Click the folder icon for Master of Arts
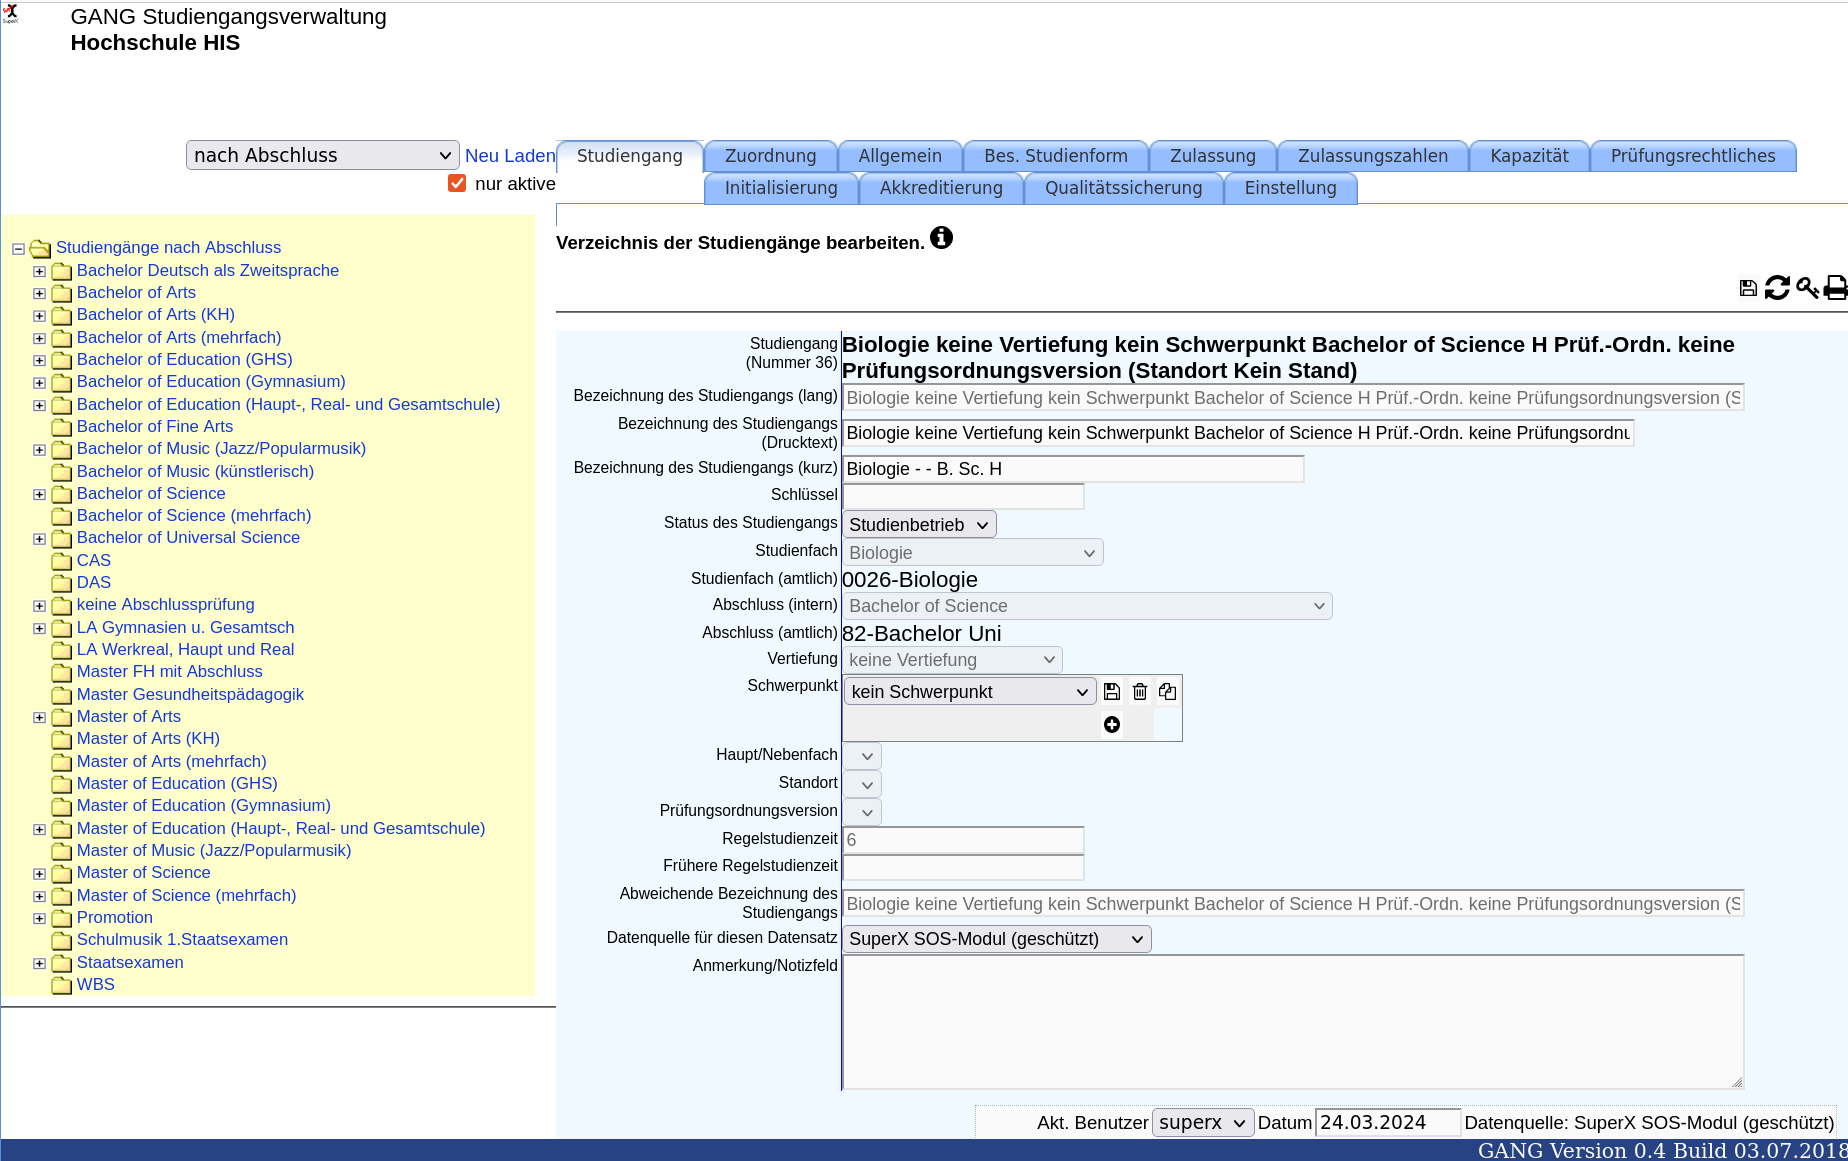This screenshot has height=1161, width=1848. (x=62, y=717)
